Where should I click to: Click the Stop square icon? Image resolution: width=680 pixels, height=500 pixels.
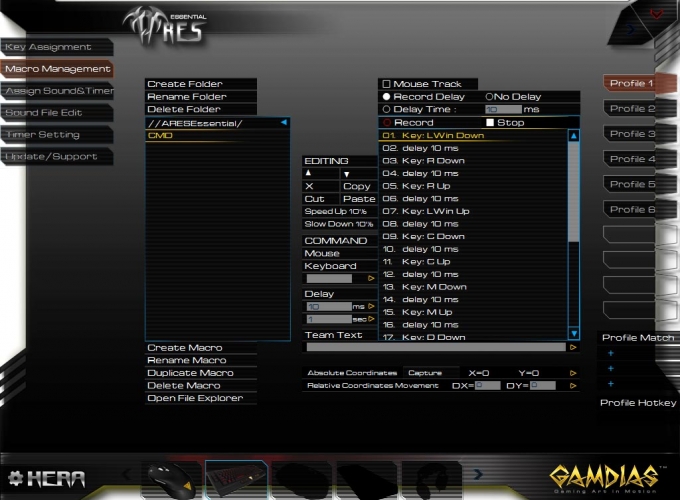tap(490, 122)
